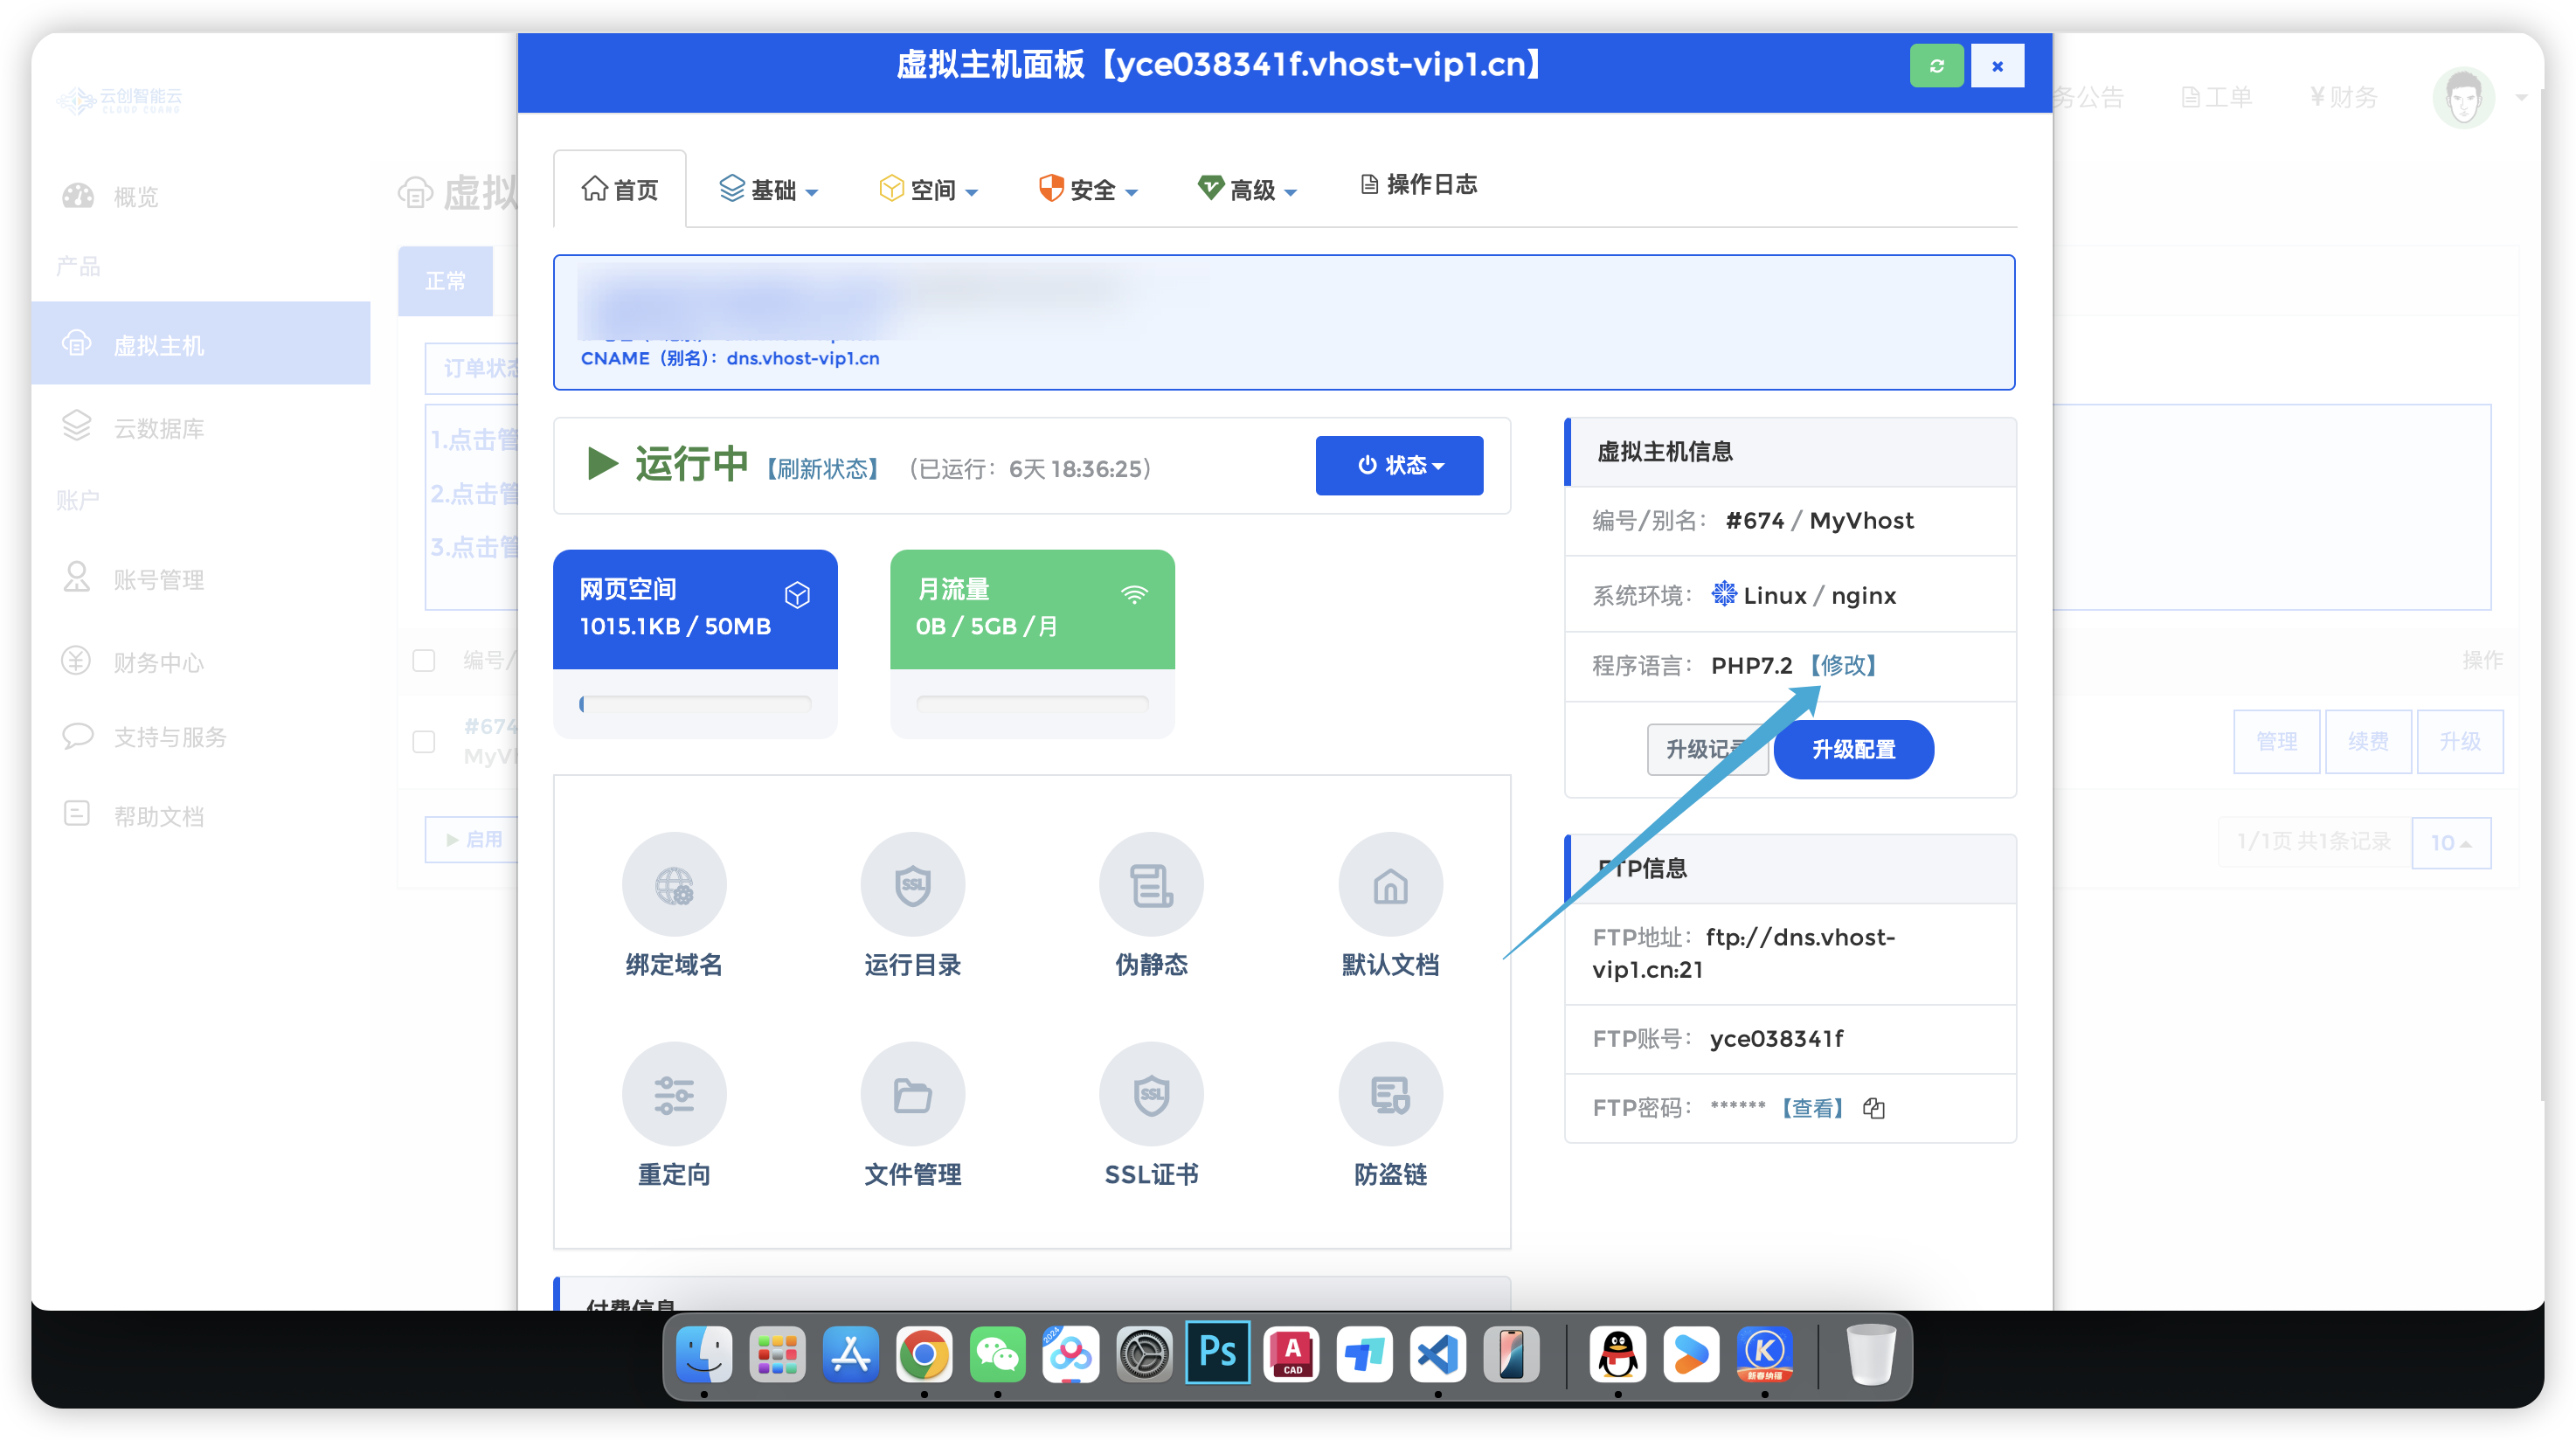Expand the 安全 dropdown tab
The width and height of the screenshot is (2576, 1440).
[1088, 189]
